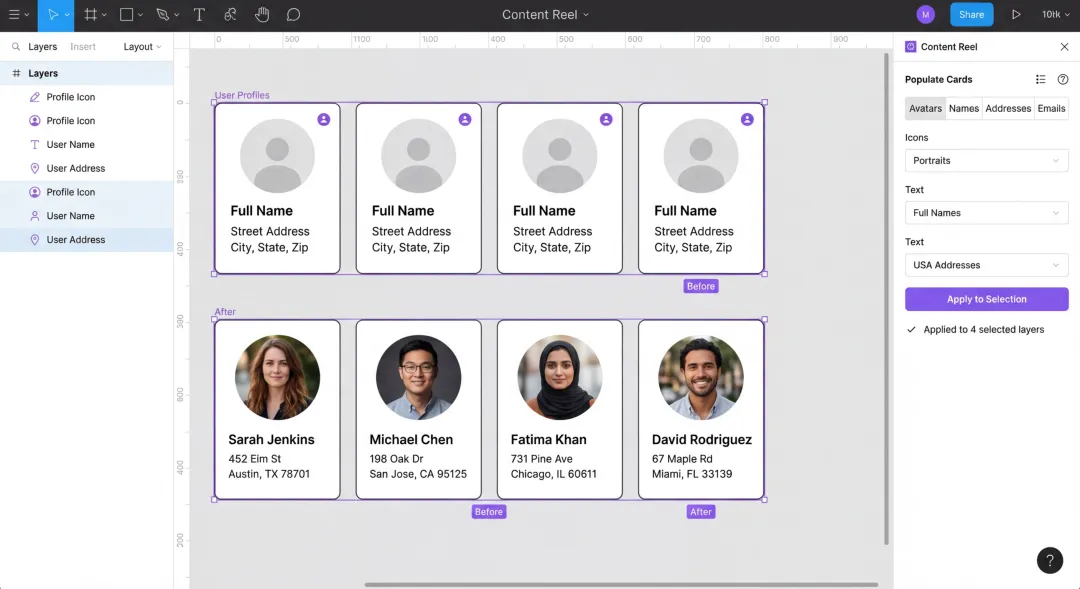Image resolution: width=1080 pixels, height=589 pixels.
Task: Open the Content Reel file title menu
Action: click(545, 15)
